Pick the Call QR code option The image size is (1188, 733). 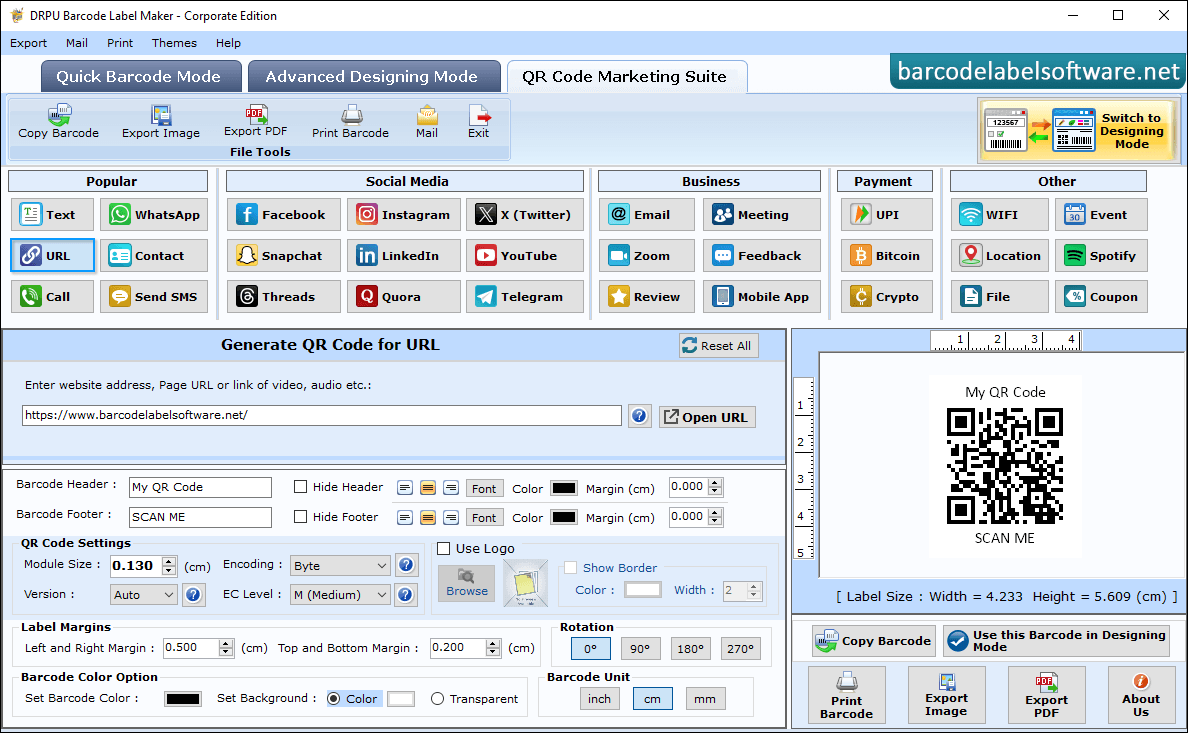52,296
